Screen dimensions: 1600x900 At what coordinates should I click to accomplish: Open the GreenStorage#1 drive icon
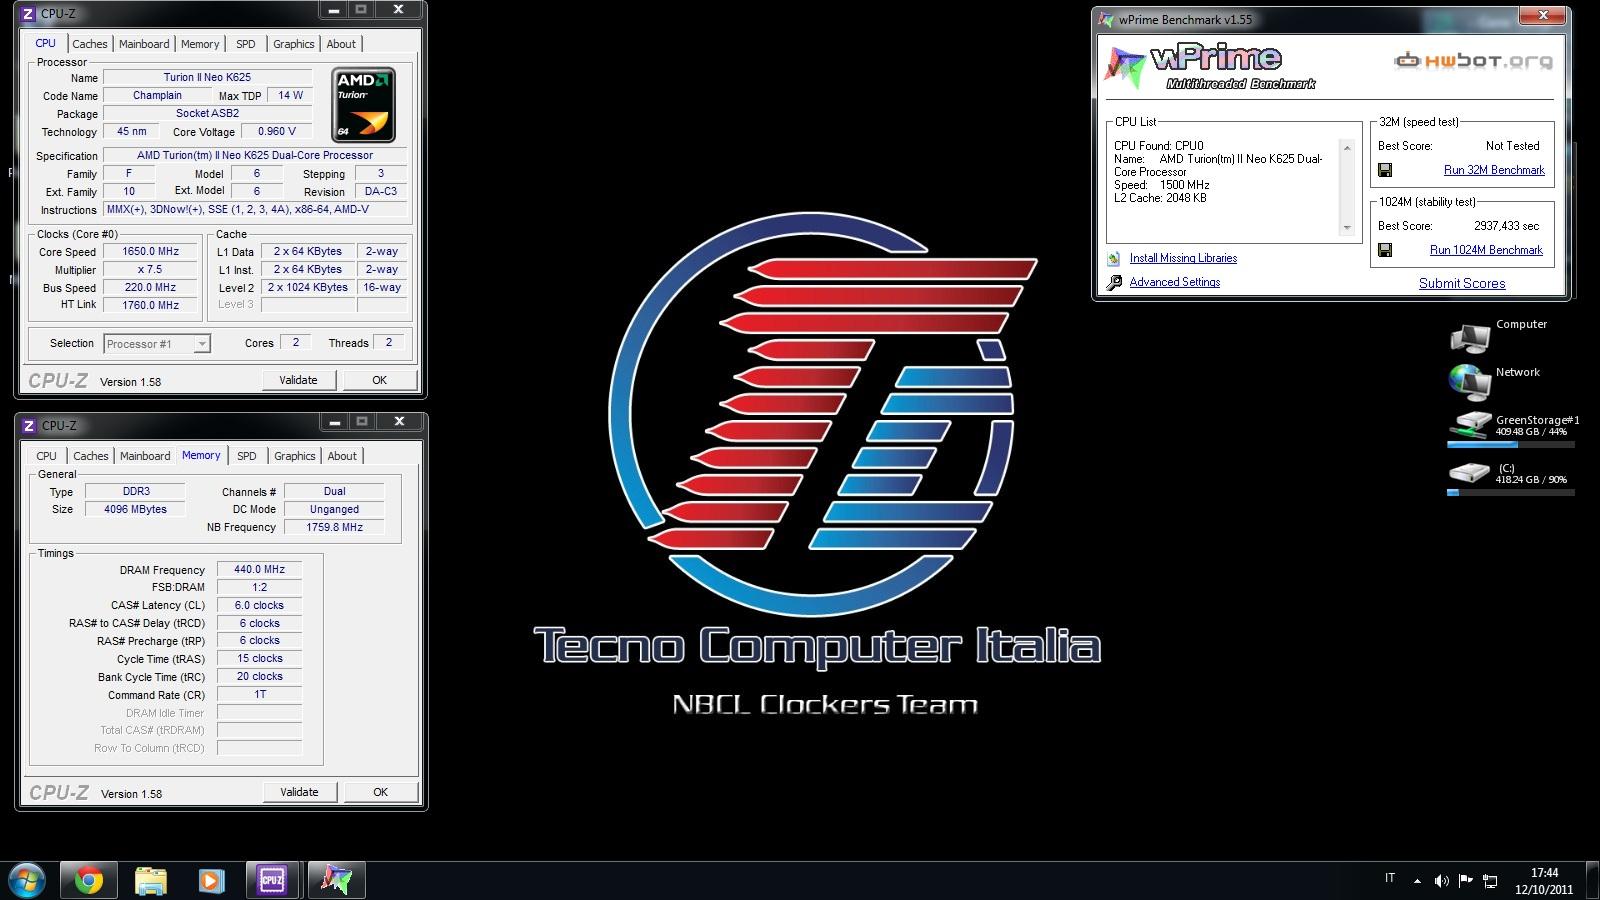(1470, 424)
